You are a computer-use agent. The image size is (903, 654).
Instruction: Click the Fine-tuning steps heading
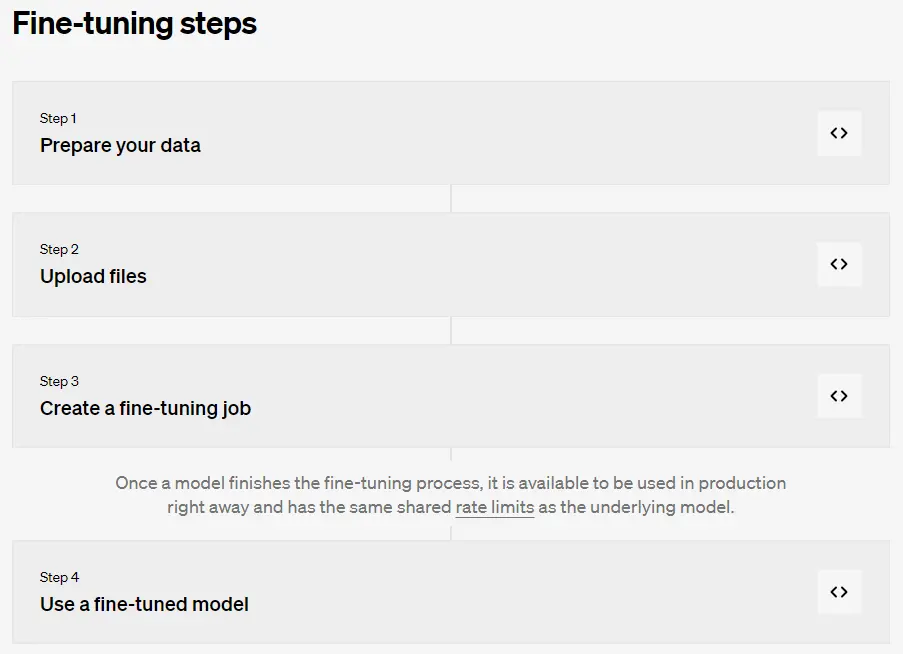(x=135, y=24)
